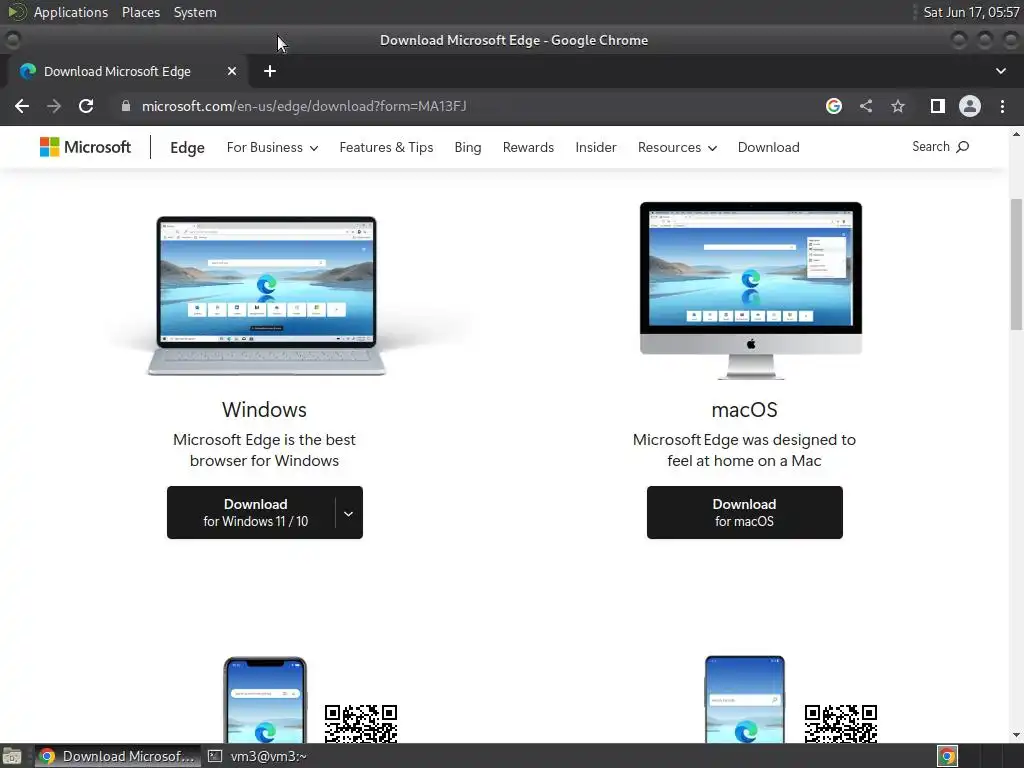
Task: Share this page via share icon
Action: click(866, 106)
